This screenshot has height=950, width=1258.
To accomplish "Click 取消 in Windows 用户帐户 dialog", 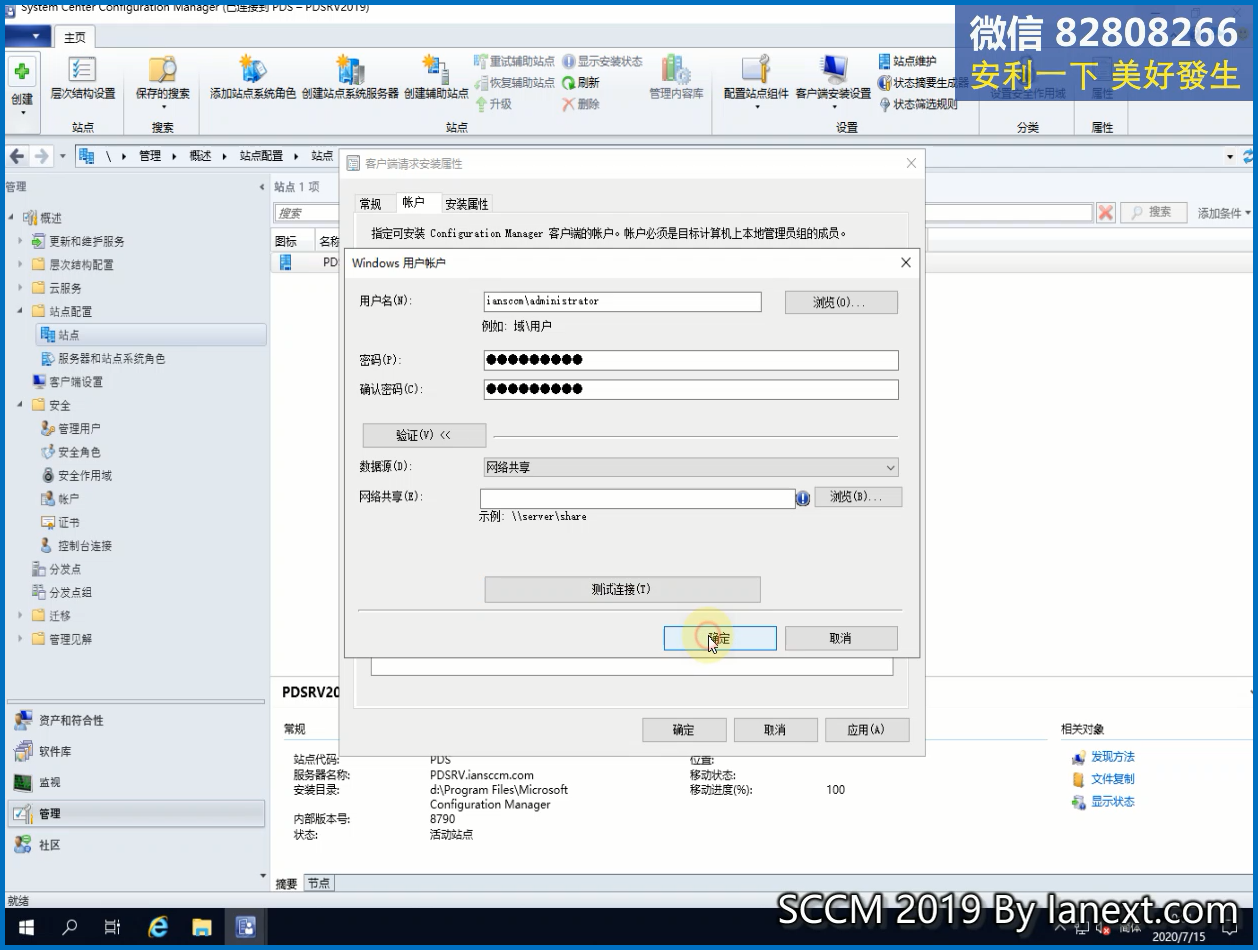I will 841,638.
